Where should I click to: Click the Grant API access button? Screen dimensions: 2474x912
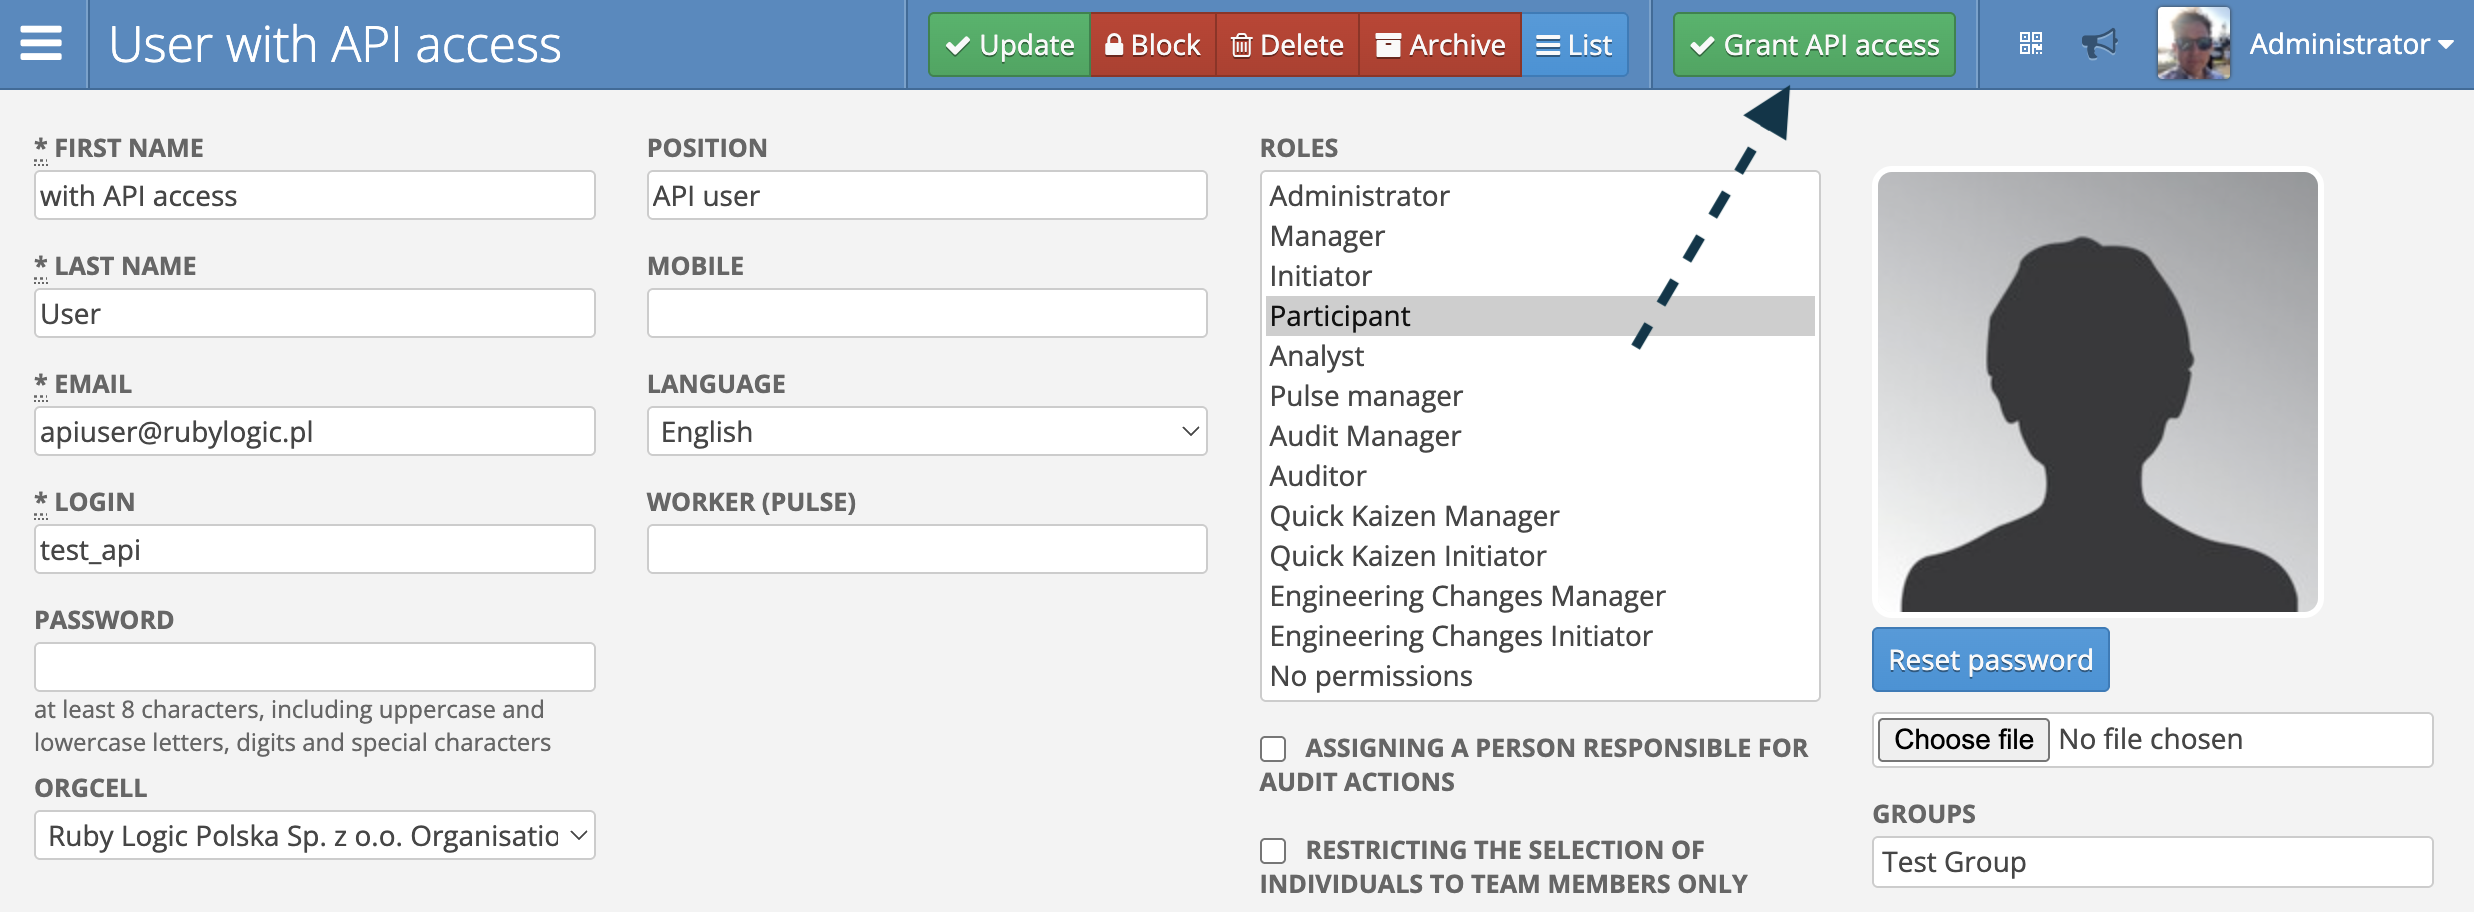point(1814,45)
